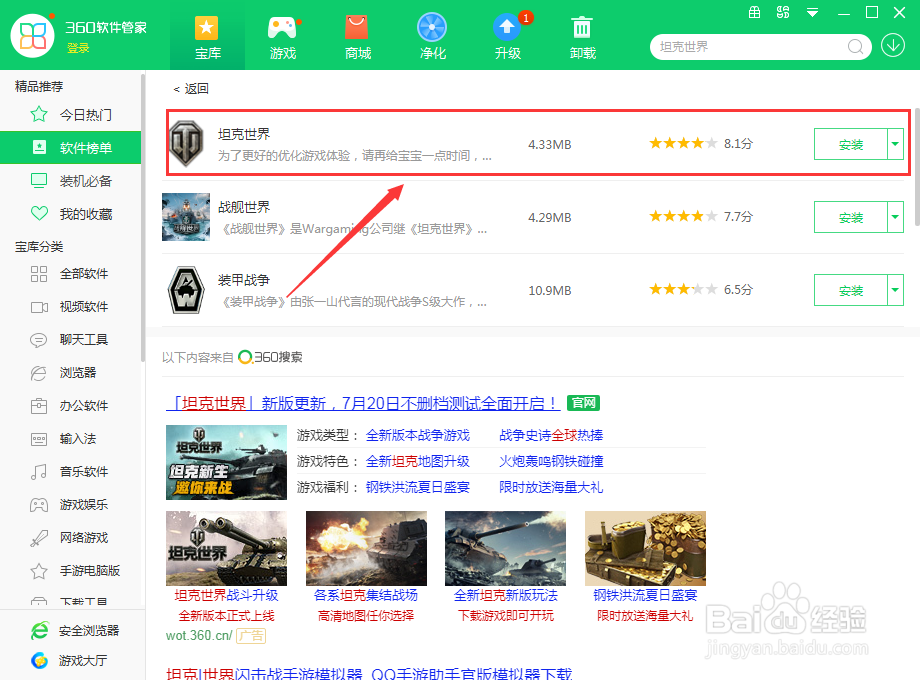Open the 卸载 uninstall tab
Screen dimensions: 920x680
click(583, 38)
